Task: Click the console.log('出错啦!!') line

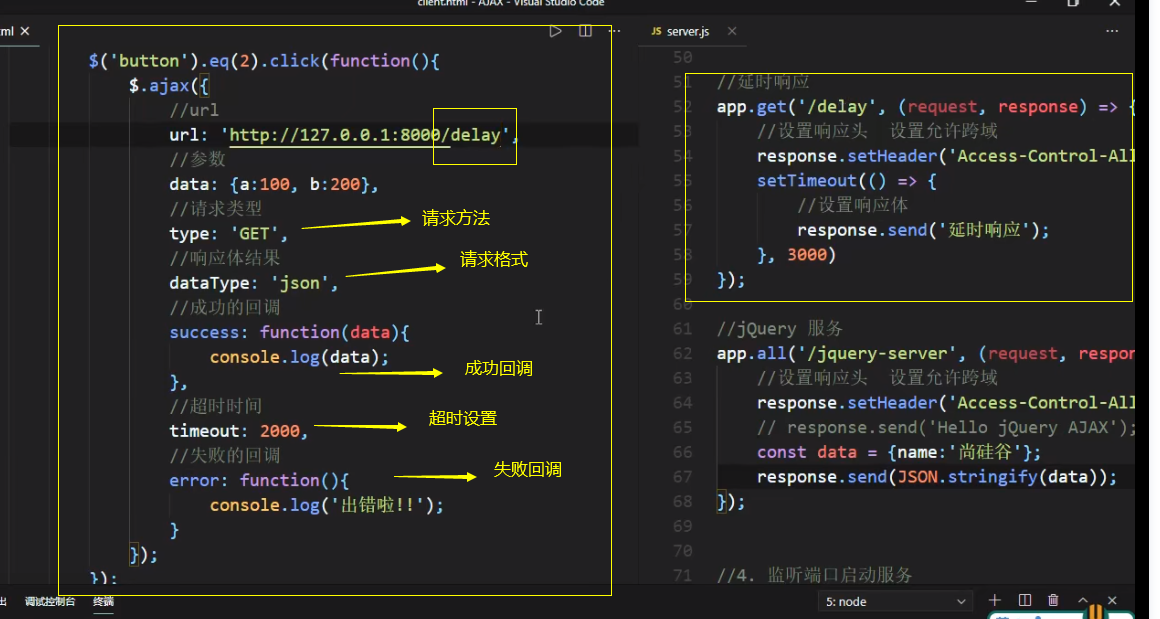Action: [x=326, y=505]
